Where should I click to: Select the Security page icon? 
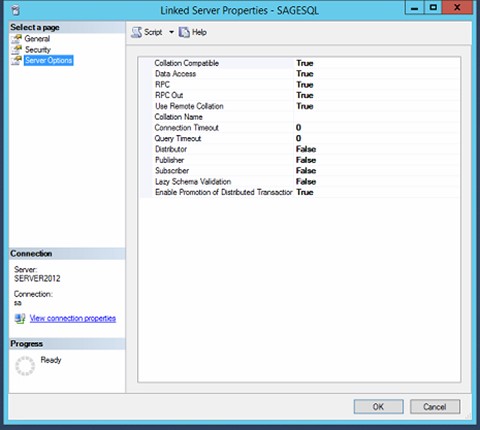[16, 50]
